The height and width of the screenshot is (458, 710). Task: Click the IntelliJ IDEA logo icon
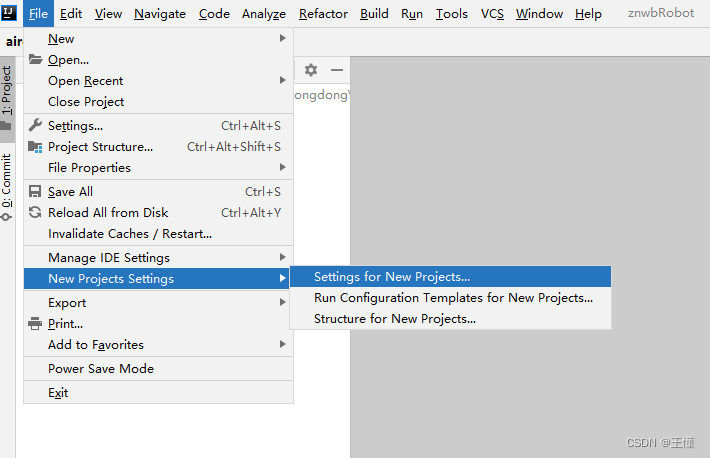[9, 13]
